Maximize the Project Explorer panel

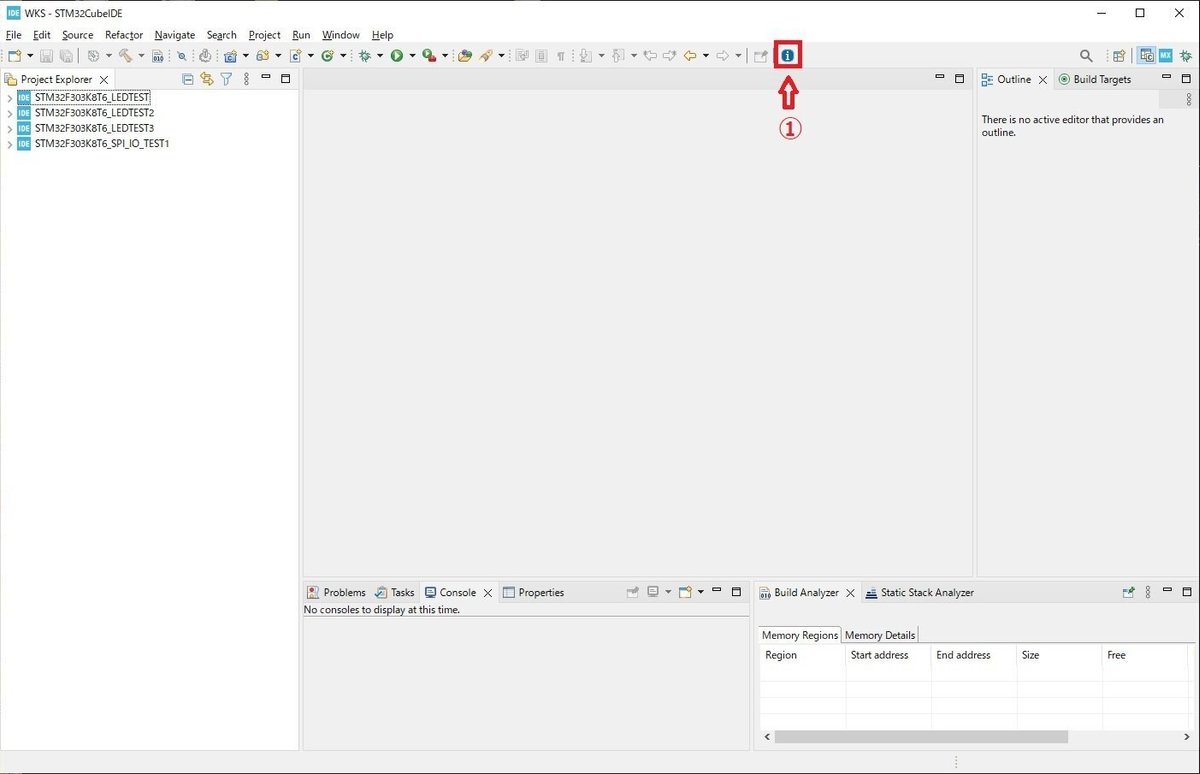point(285,79)
